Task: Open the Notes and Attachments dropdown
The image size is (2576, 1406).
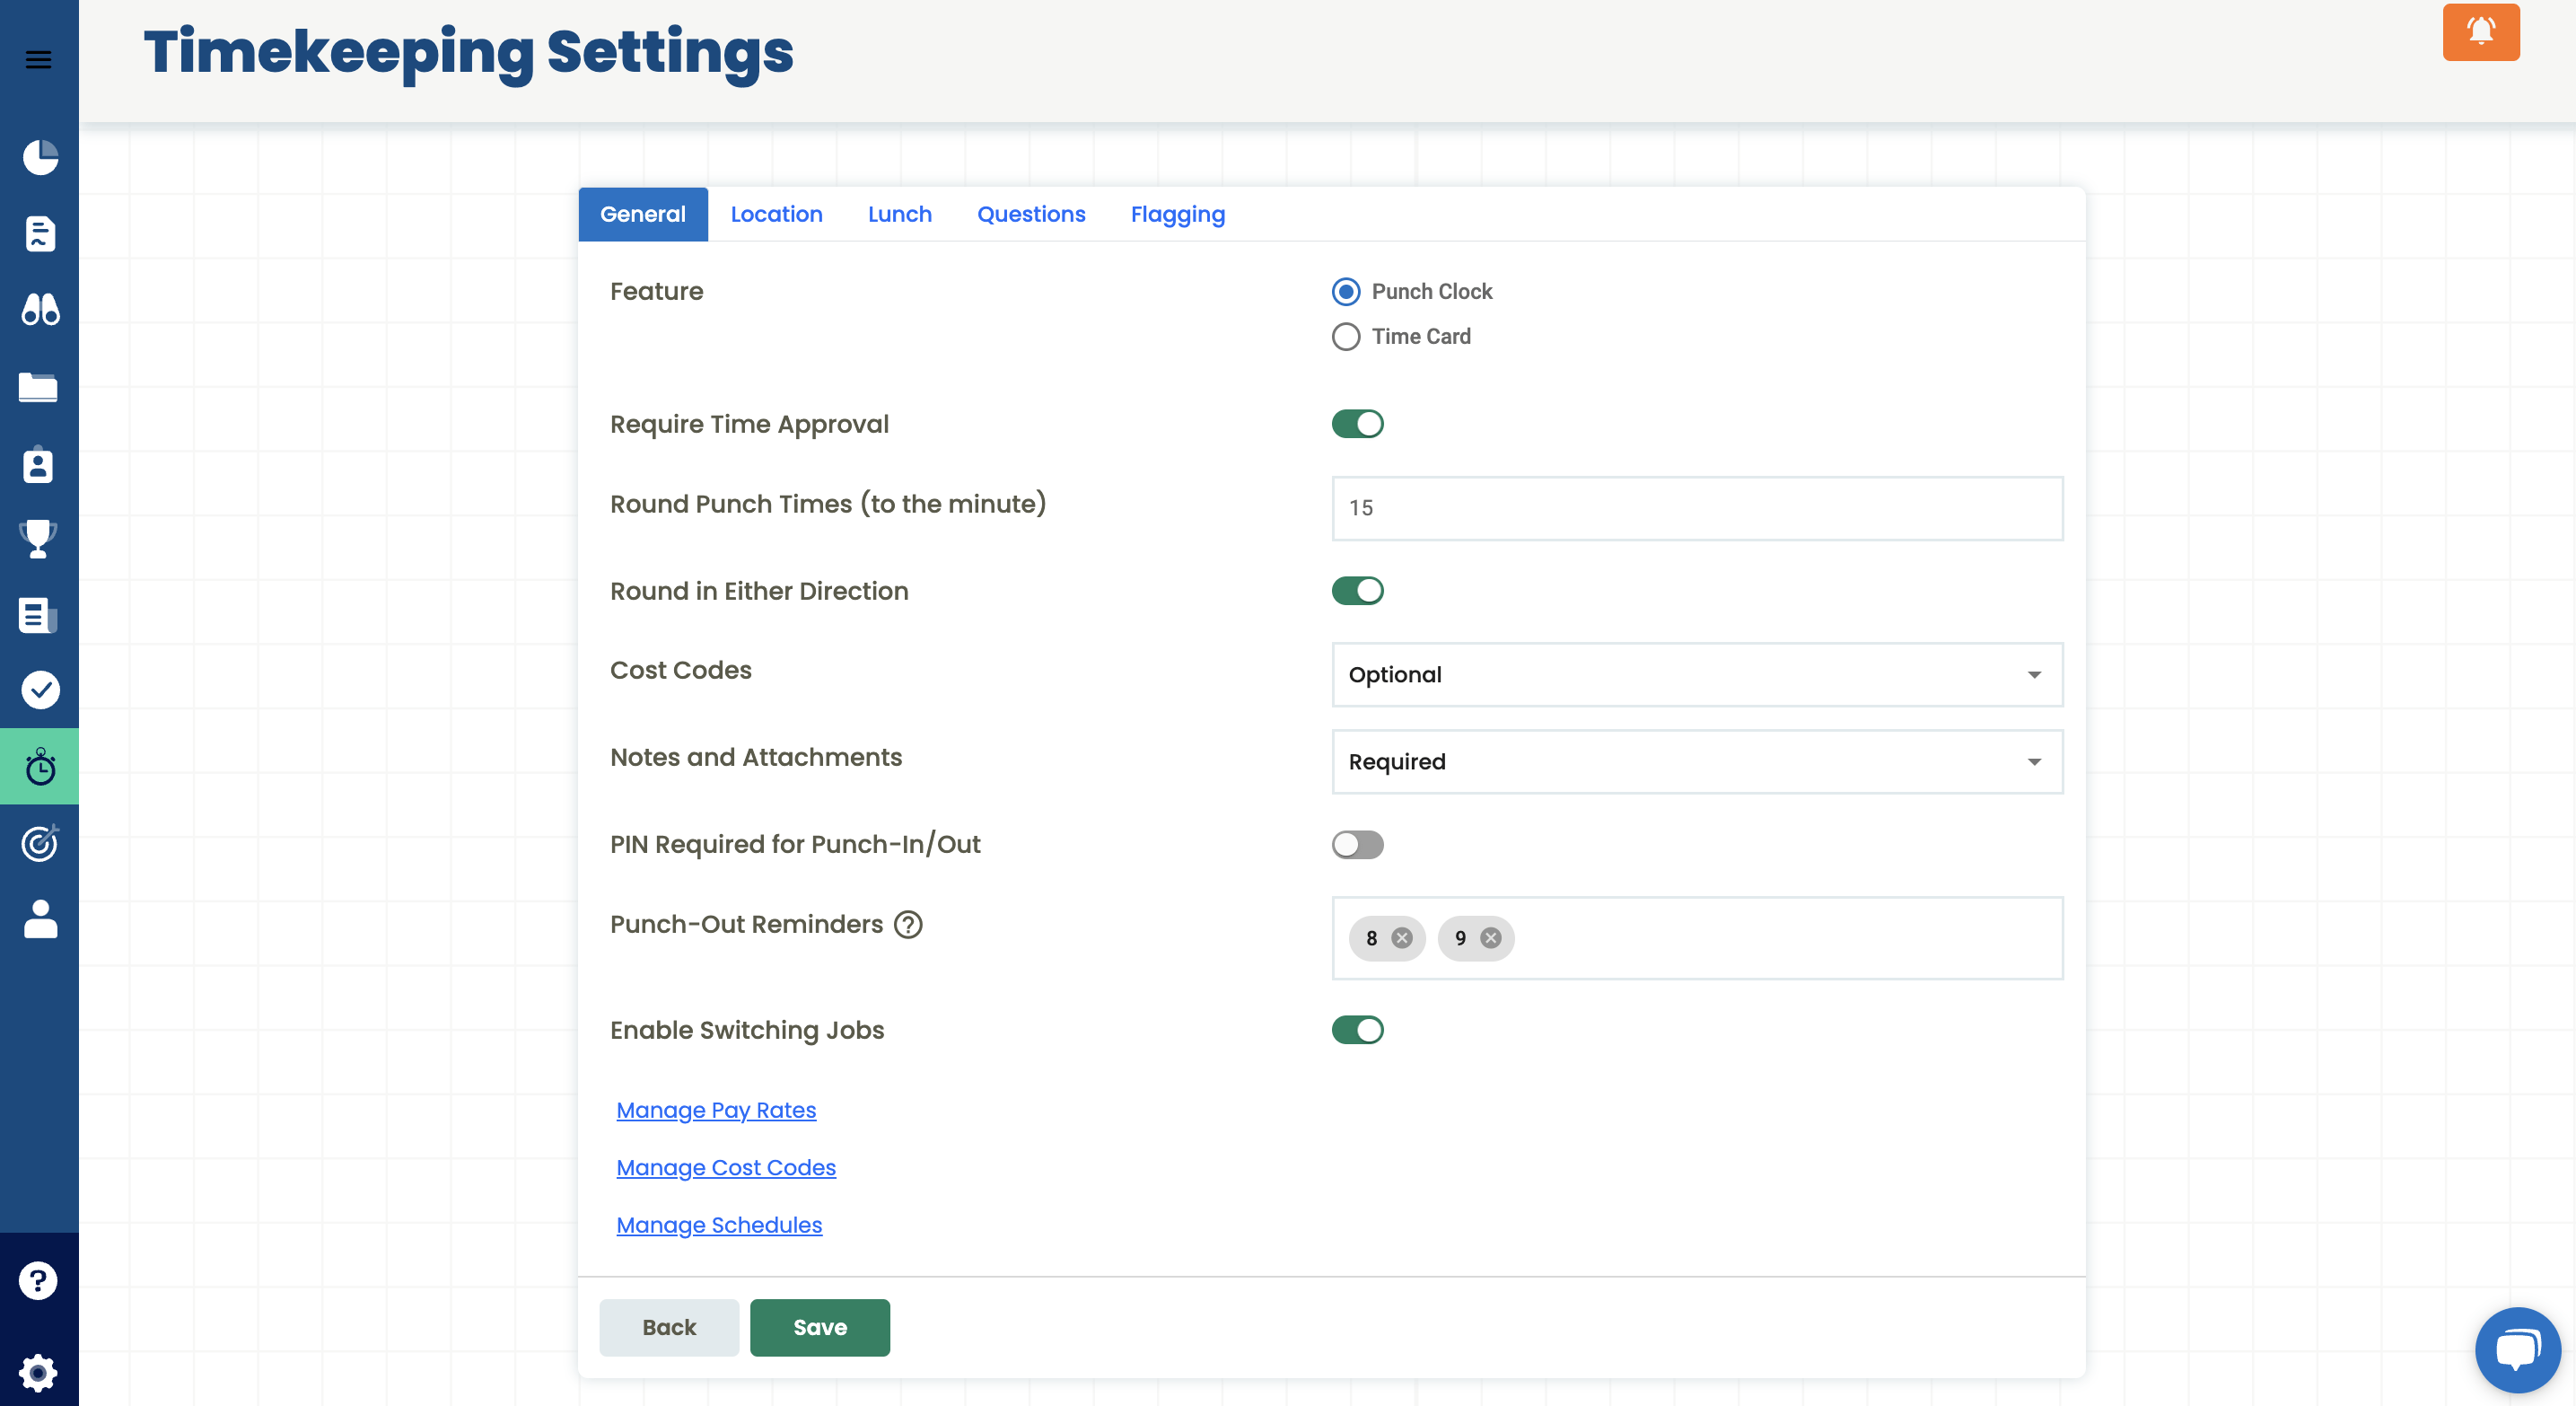Action: coord(1696,762)
